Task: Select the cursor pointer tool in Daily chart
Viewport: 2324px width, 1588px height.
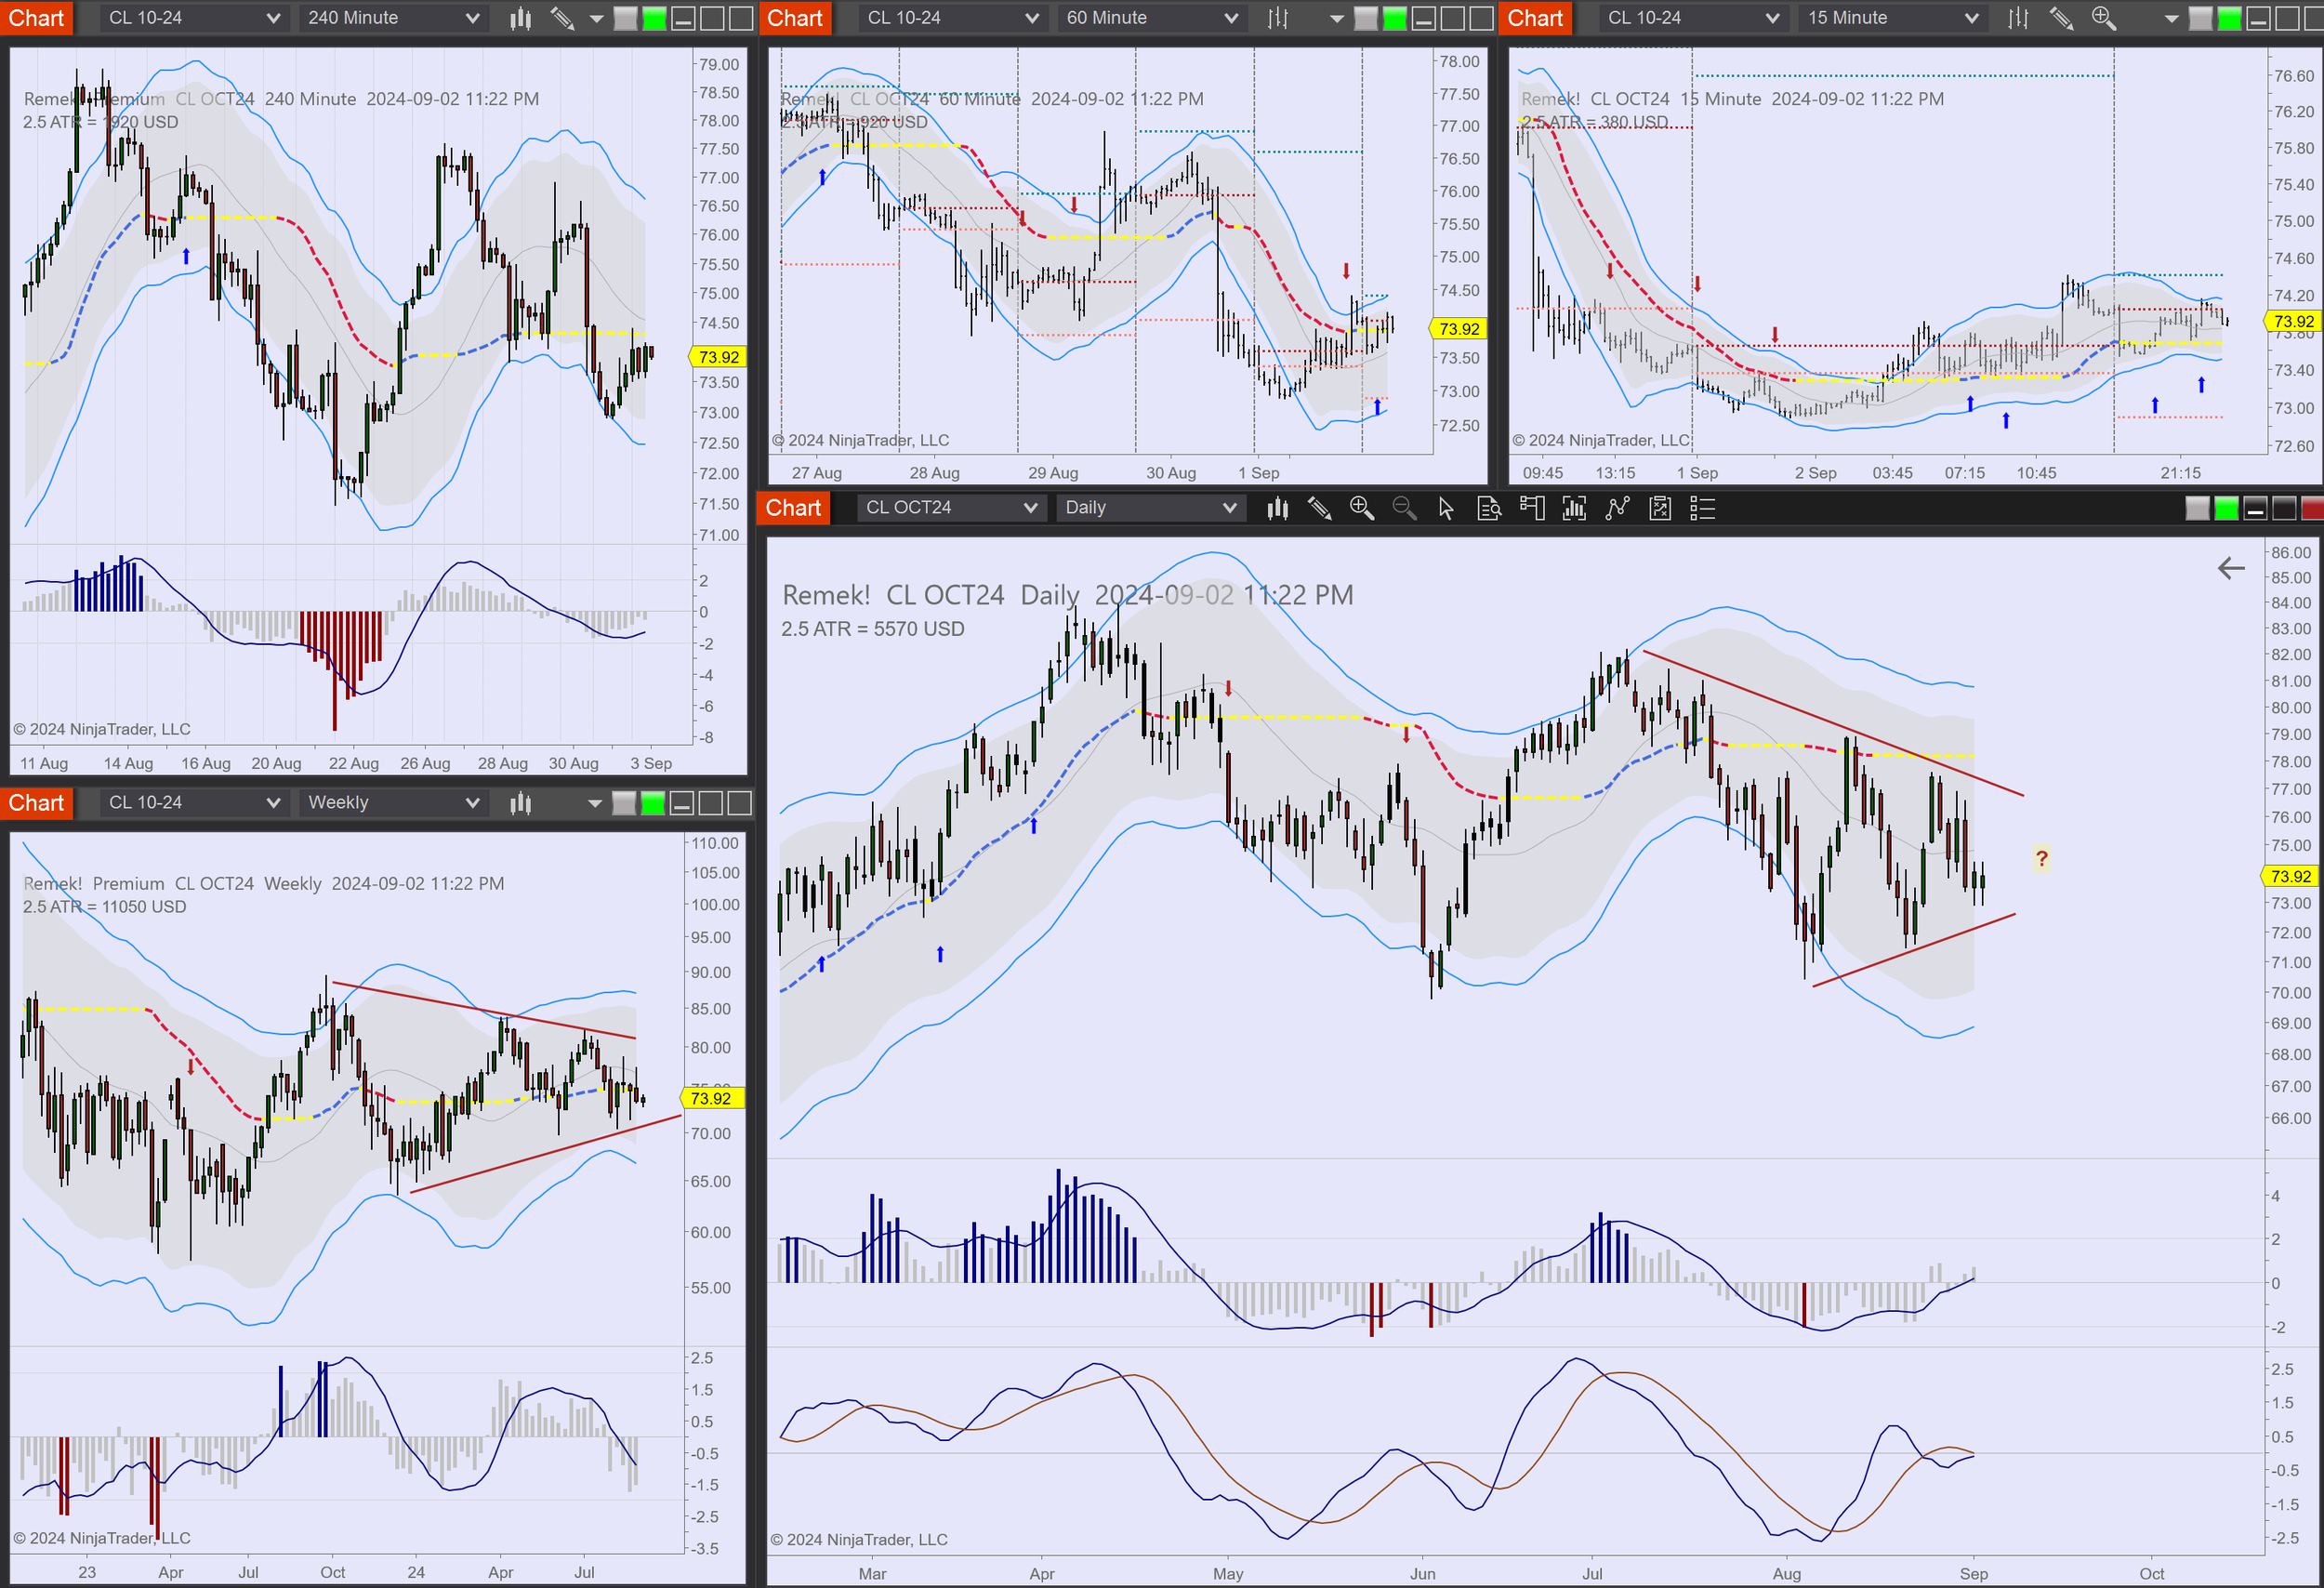Action: point(1446,508)
